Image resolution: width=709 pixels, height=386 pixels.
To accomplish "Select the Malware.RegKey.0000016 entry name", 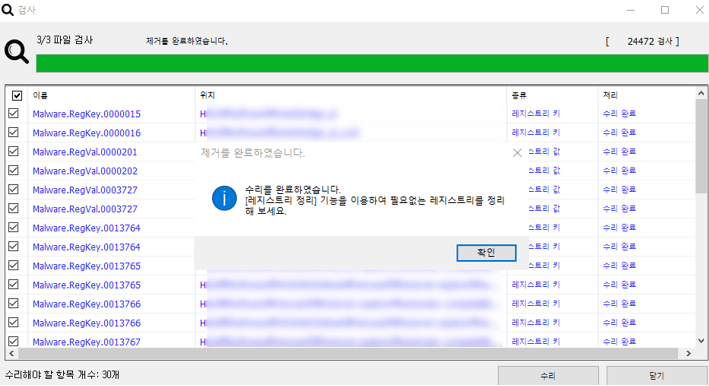I will [x=86, y=133].
